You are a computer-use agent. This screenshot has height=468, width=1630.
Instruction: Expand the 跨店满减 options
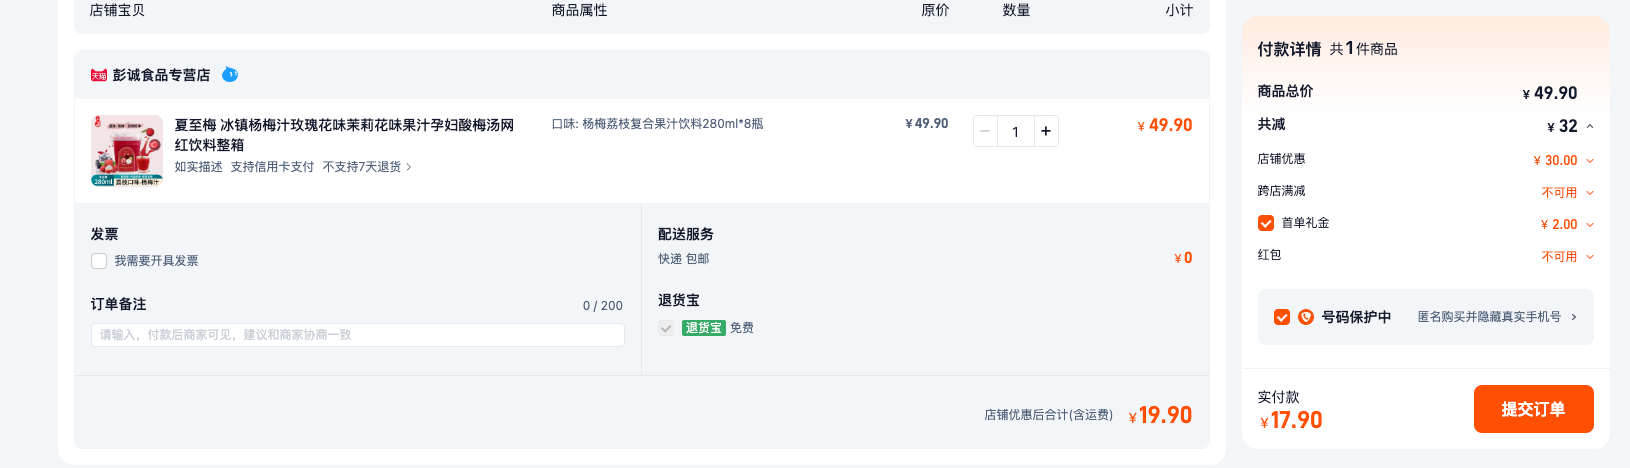1590,193
